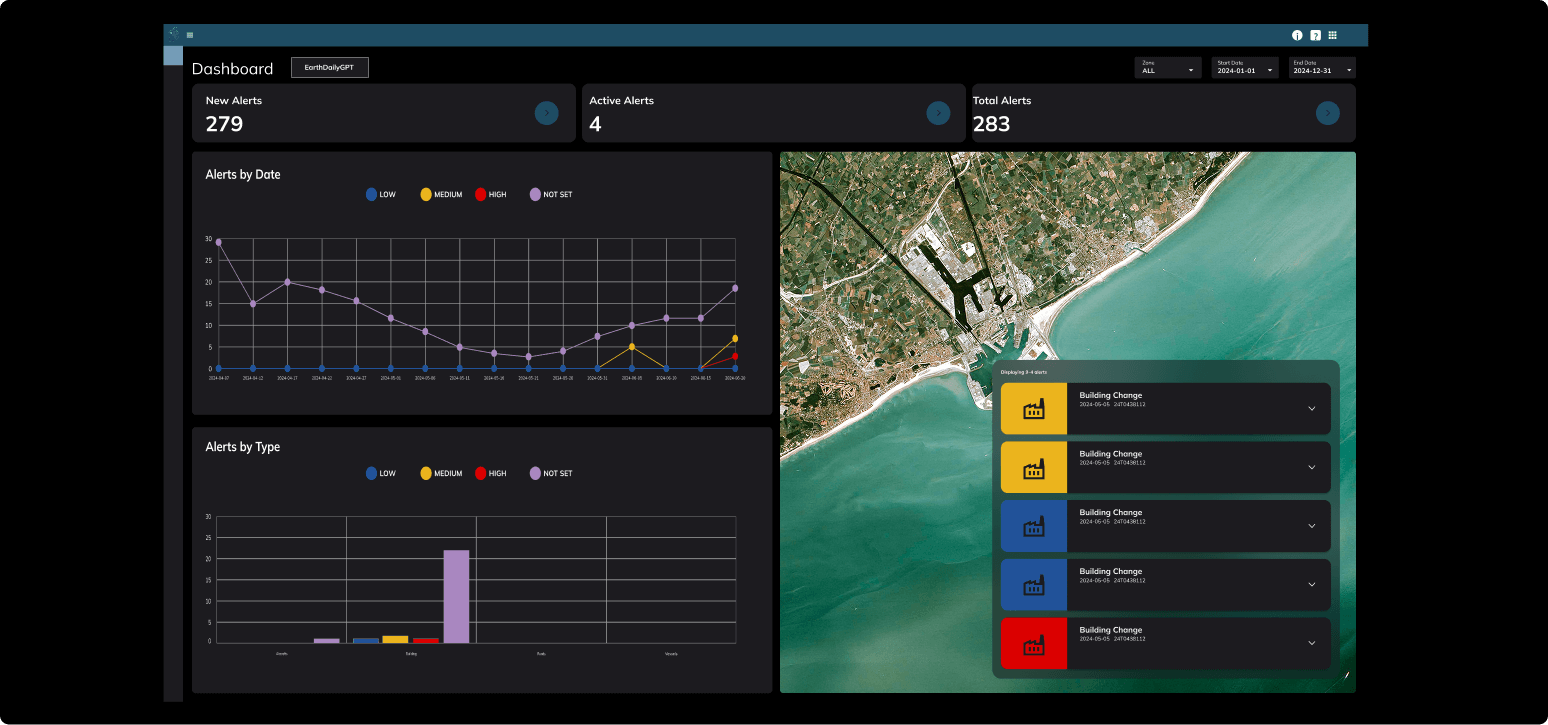Open the help question mark icon

click(x=1315, y=35)
